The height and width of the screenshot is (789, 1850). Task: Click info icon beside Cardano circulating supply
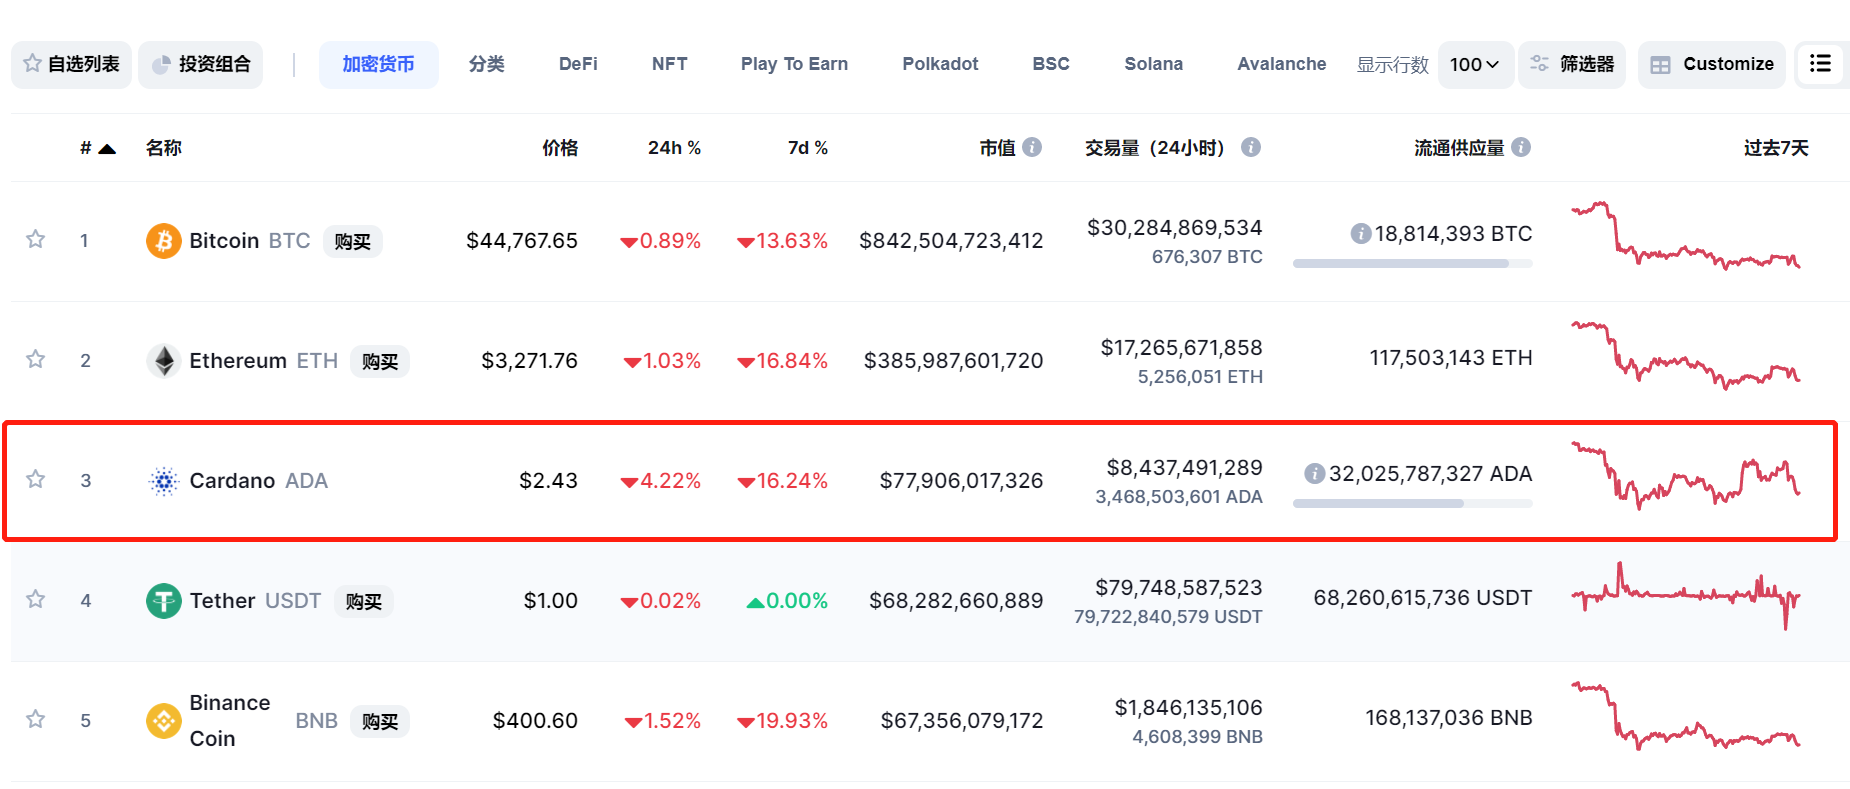click(1314, 474)
